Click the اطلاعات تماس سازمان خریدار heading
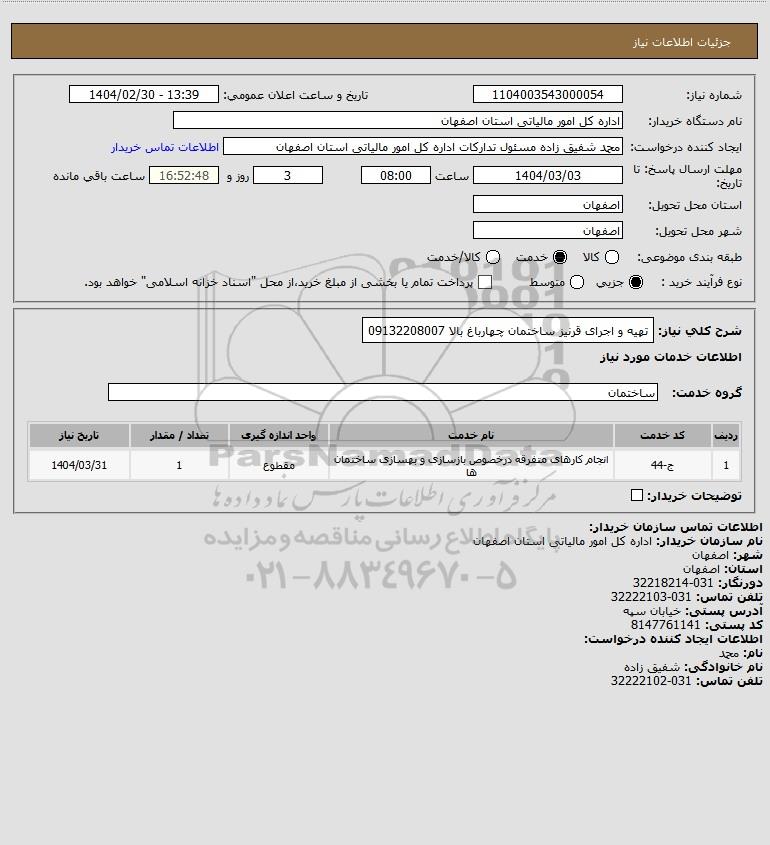770x845 pixels. click(x=676, y=527)
